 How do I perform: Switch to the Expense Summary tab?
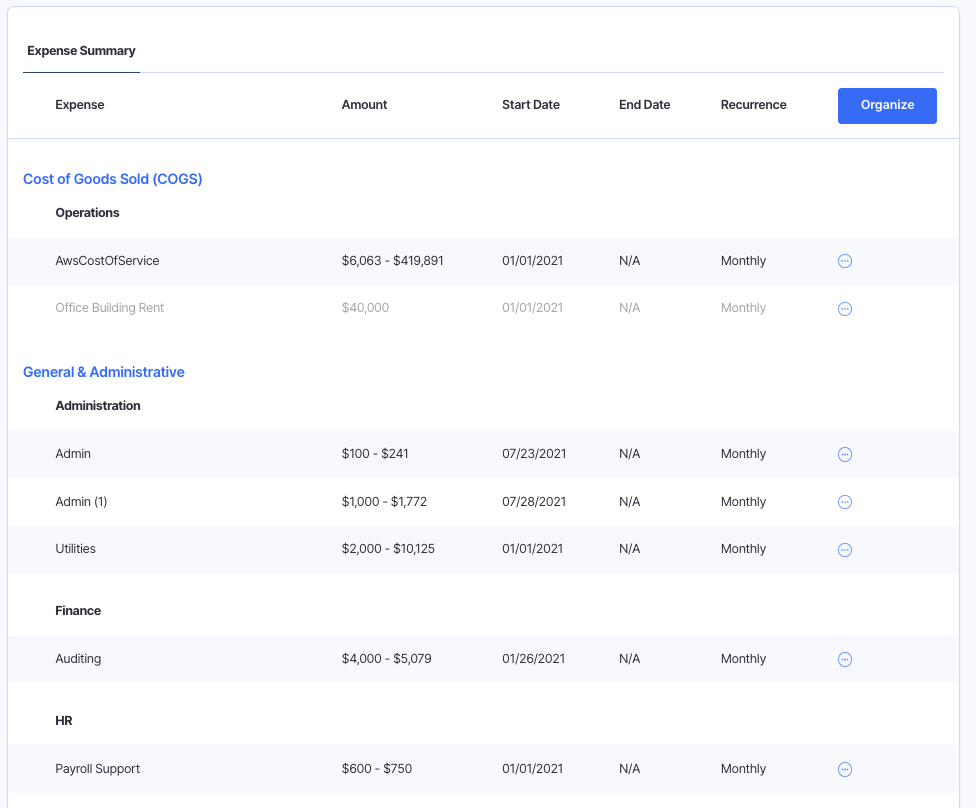[x=81, y=51]
